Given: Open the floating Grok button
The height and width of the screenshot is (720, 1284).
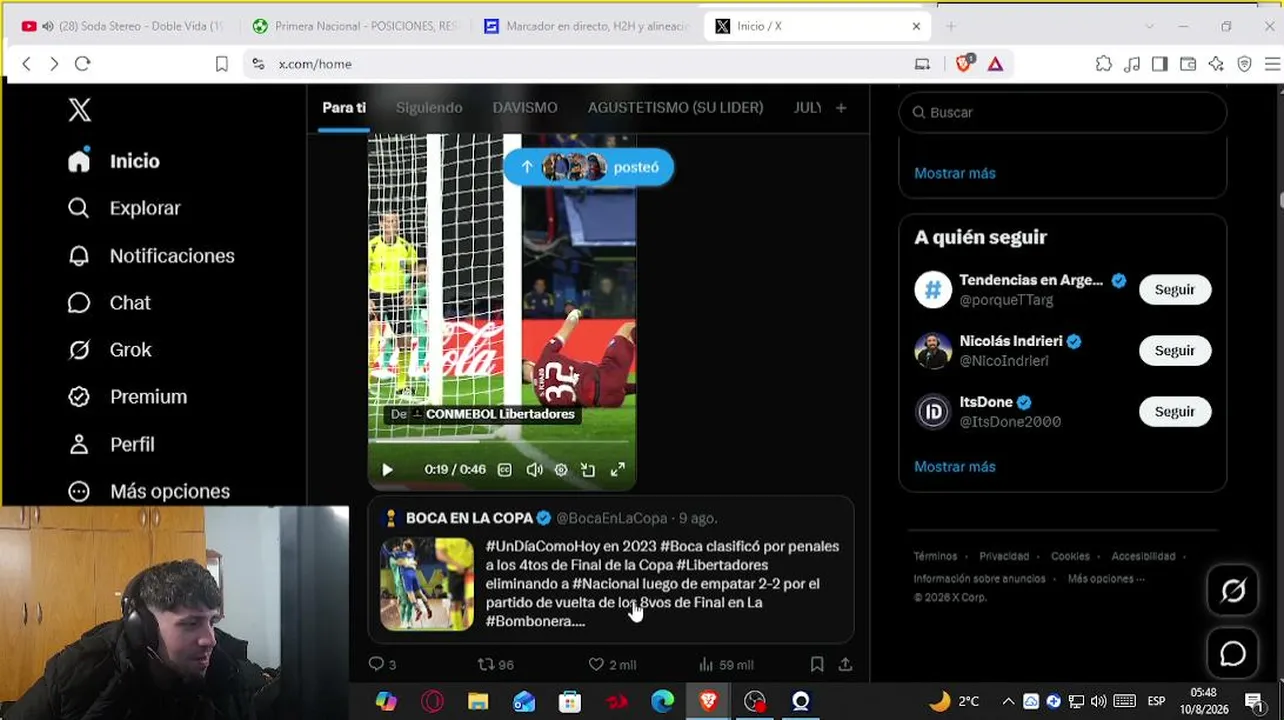Looking at the screenshot, I should (x=1233, y=591).
